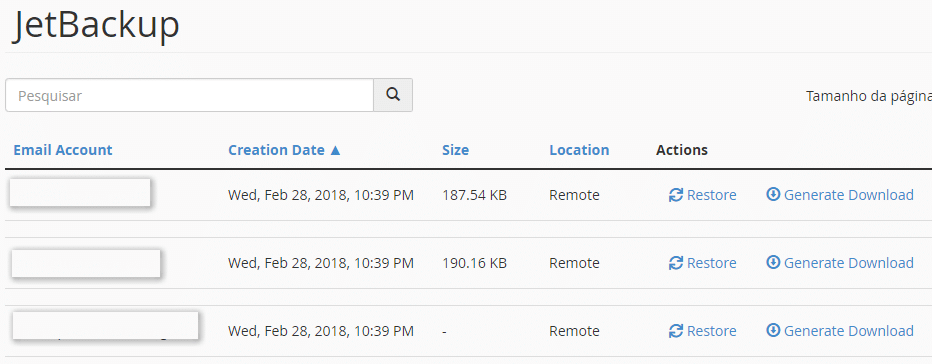
Task: Click the Restore link text in the second row
Action: click(x=711, y=263)
